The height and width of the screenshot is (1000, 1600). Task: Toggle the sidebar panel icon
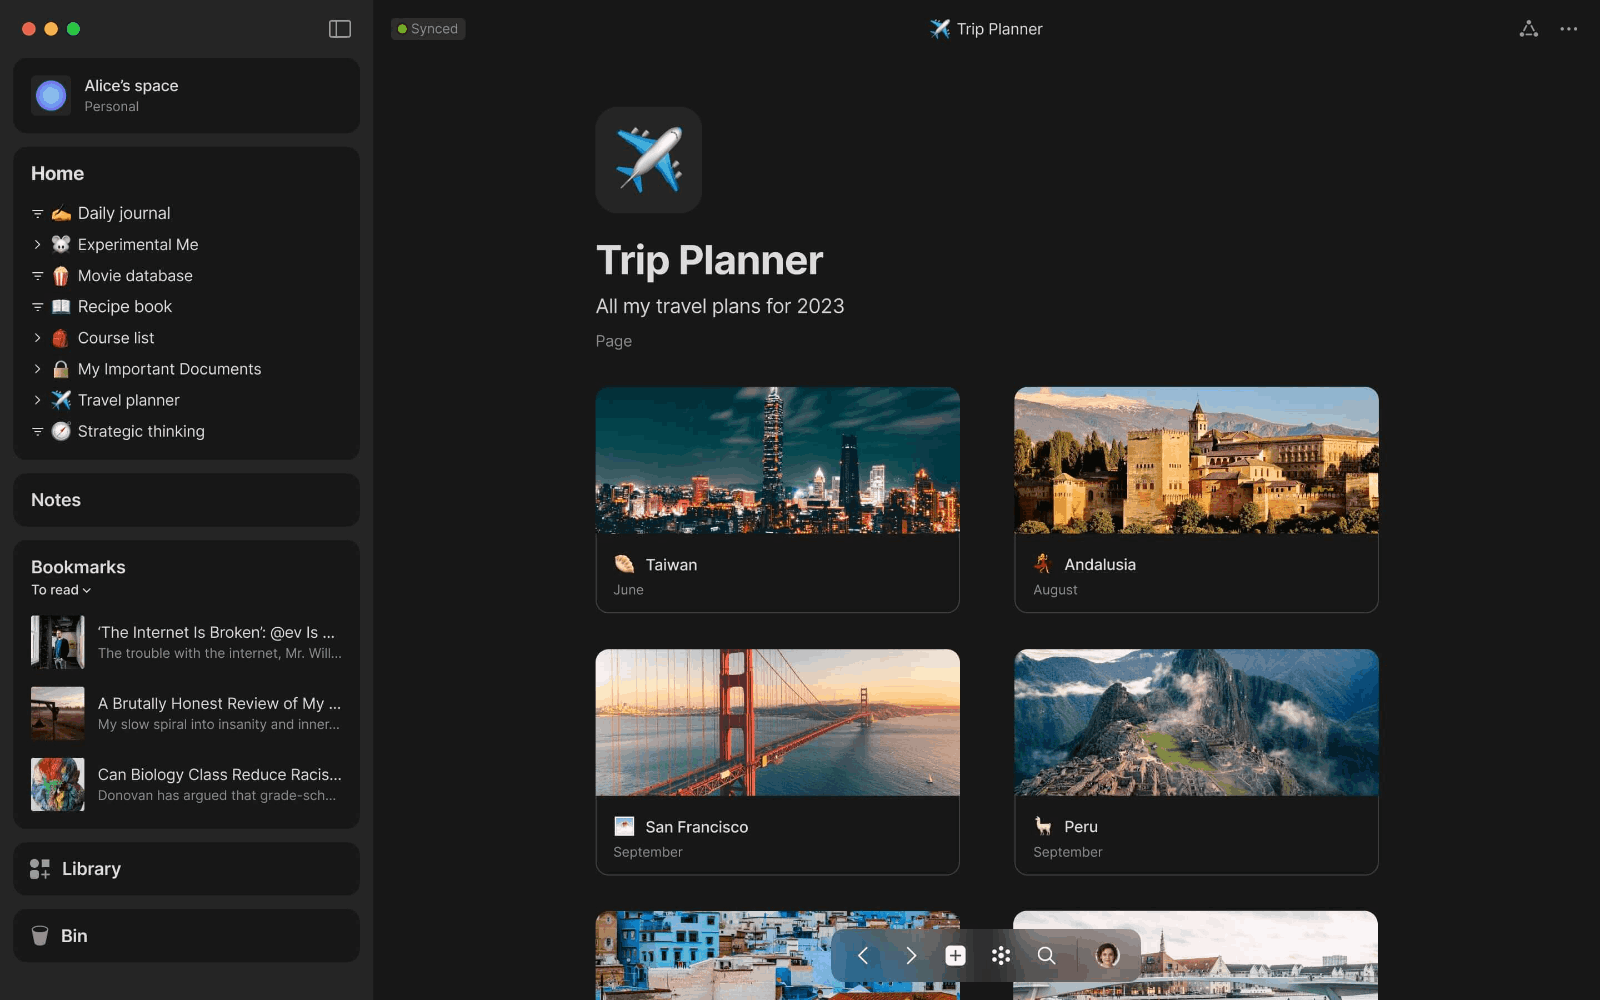point(340,29)
